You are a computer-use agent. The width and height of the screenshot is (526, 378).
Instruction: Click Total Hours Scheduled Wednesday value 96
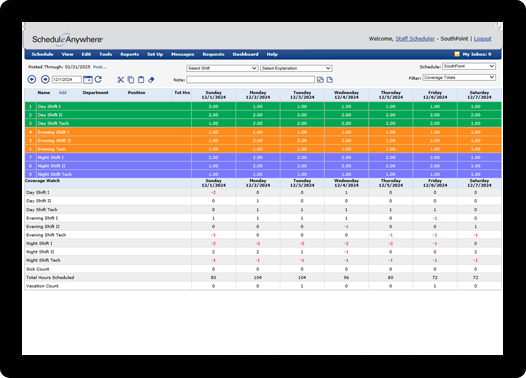[346, 277]
